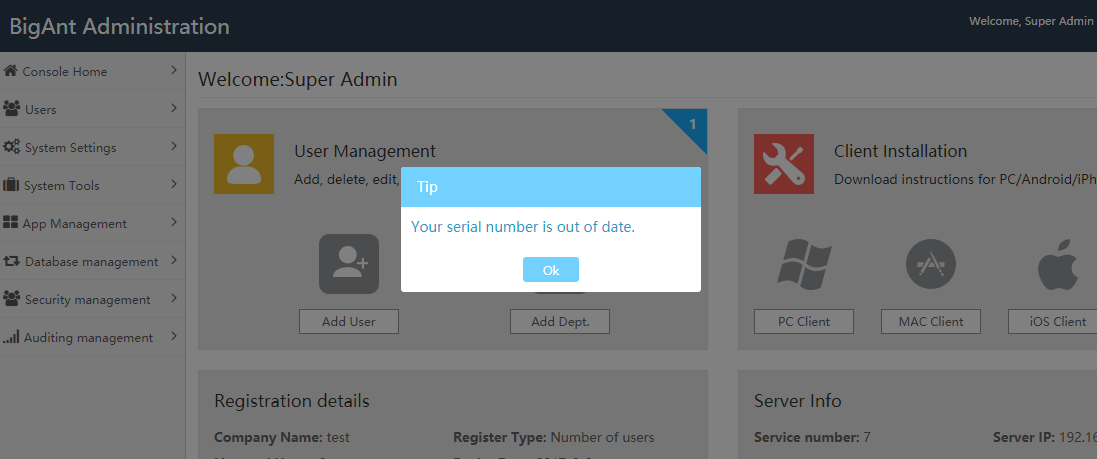
Task: Open the App Management menu item
Action: 92,223
